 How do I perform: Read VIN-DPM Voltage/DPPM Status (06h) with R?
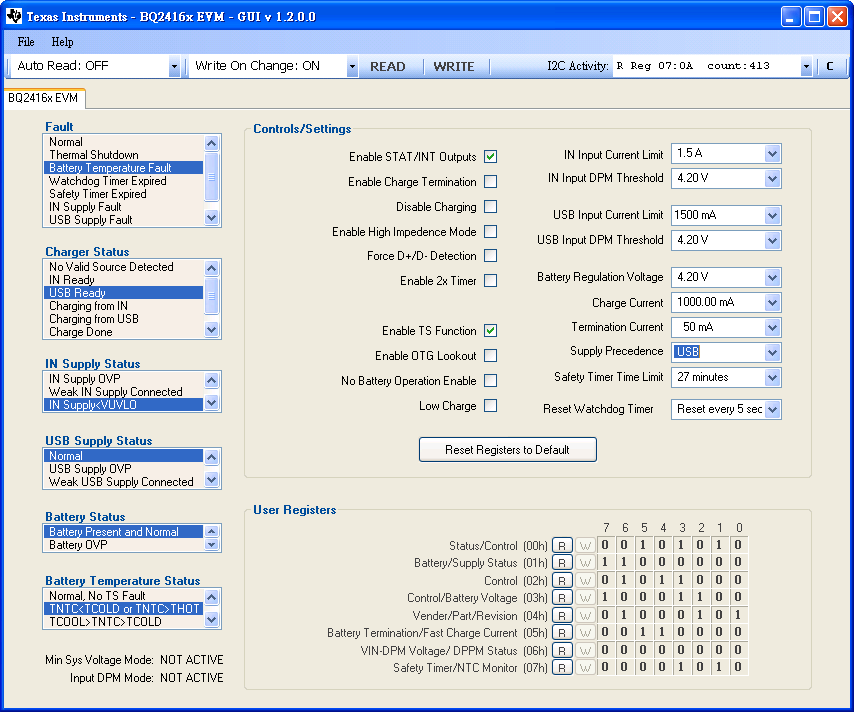(x=562, y=650)
